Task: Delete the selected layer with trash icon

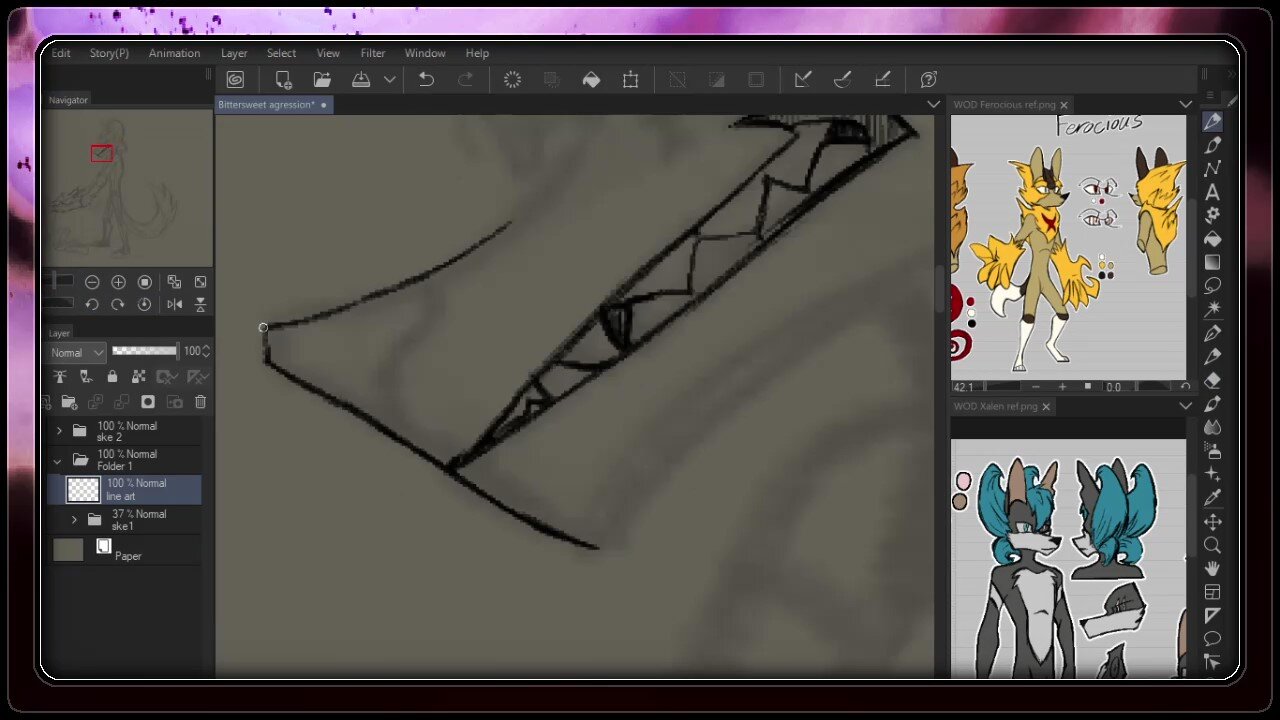Action: (200, 401)
